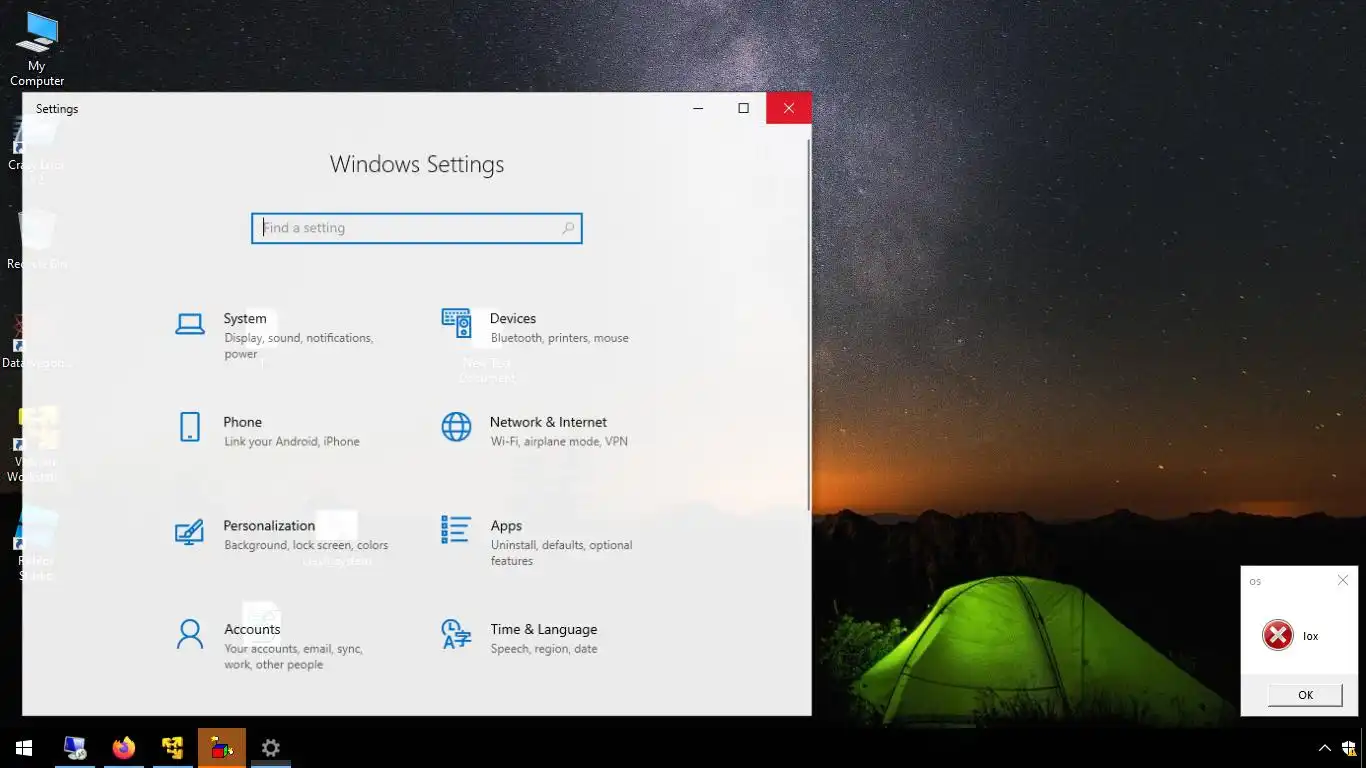Click the Settings window vertical scrollbar

point(808,325)
